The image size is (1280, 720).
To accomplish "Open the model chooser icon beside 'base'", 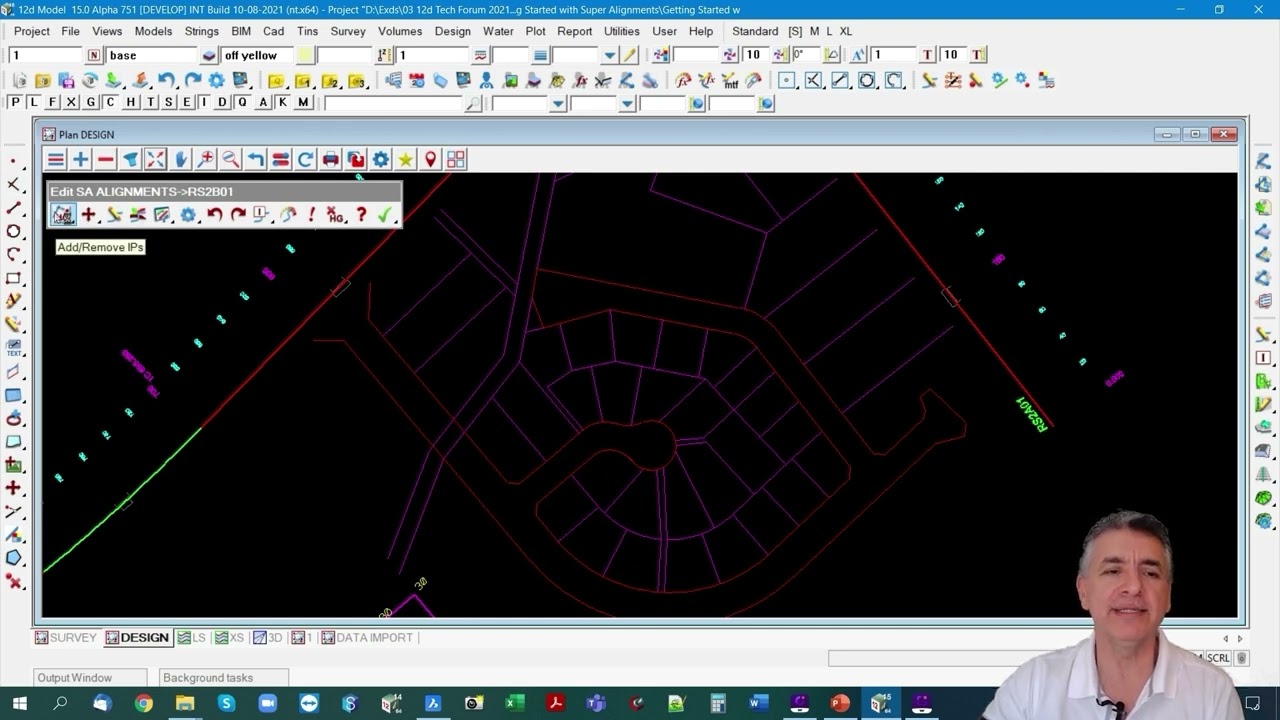I will pos(208,56).
